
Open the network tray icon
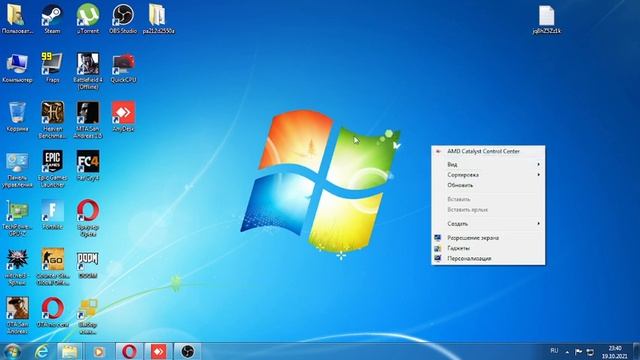point(590,352)
